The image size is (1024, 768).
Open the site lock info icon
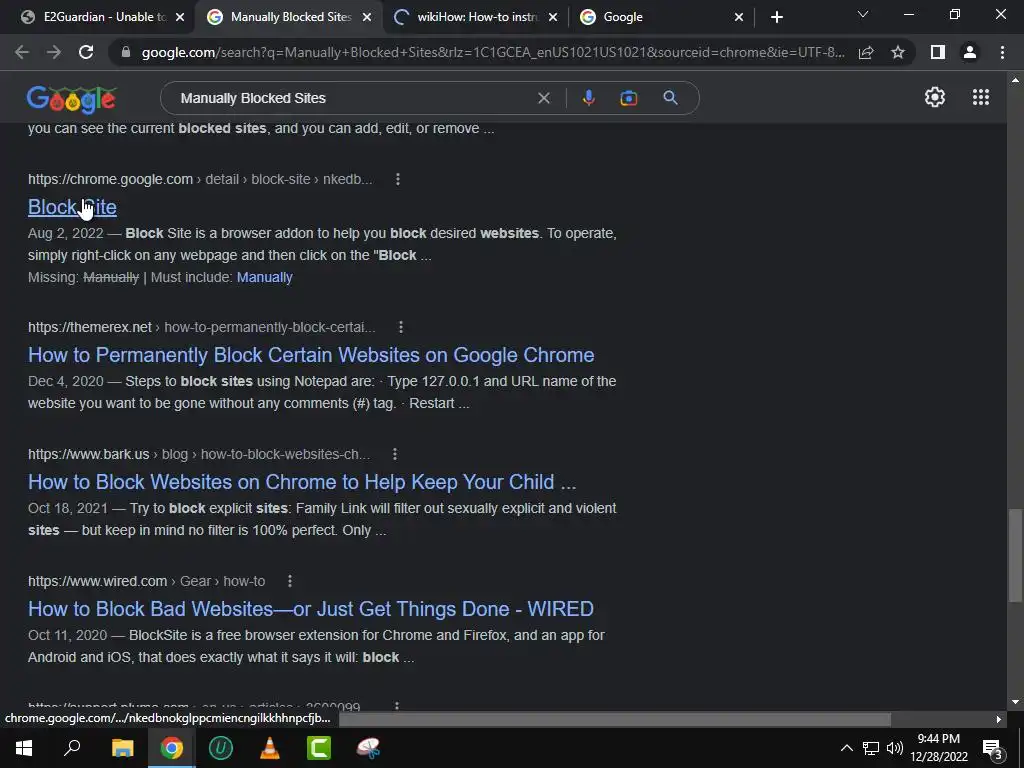click(x=126, y=52)
